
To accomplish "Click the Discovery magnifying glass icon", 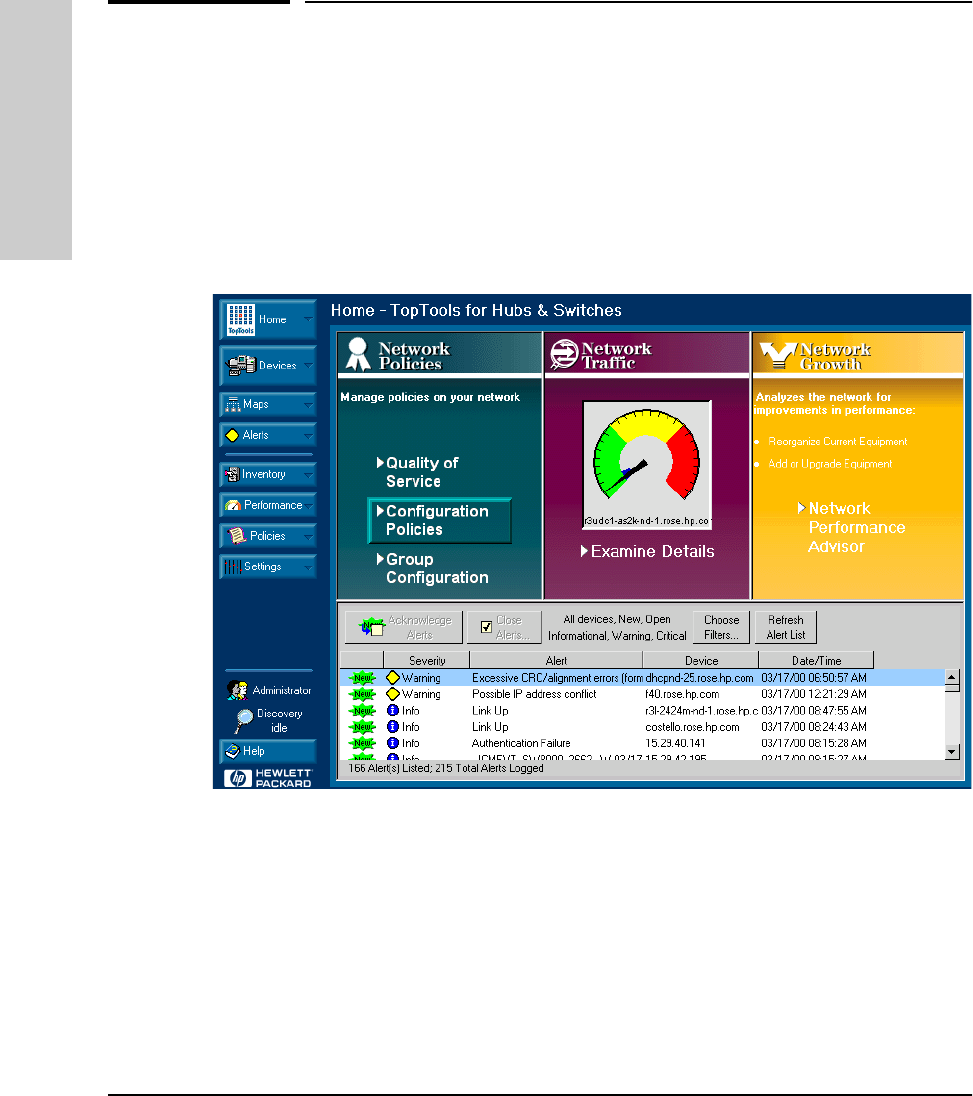I will (244, 720).
